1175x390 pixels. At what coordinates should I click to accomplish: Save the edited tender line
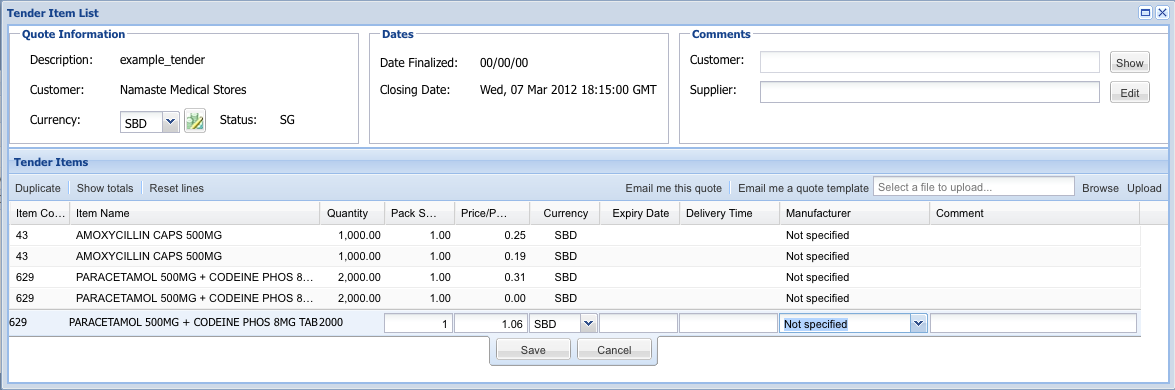pos(533,350)
